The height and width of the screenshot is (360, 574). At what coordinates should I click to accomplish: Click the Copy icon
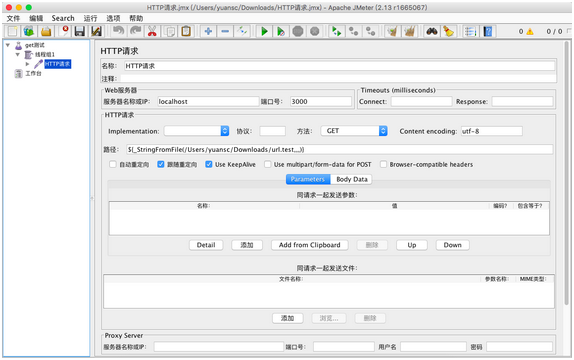point(169,31)
